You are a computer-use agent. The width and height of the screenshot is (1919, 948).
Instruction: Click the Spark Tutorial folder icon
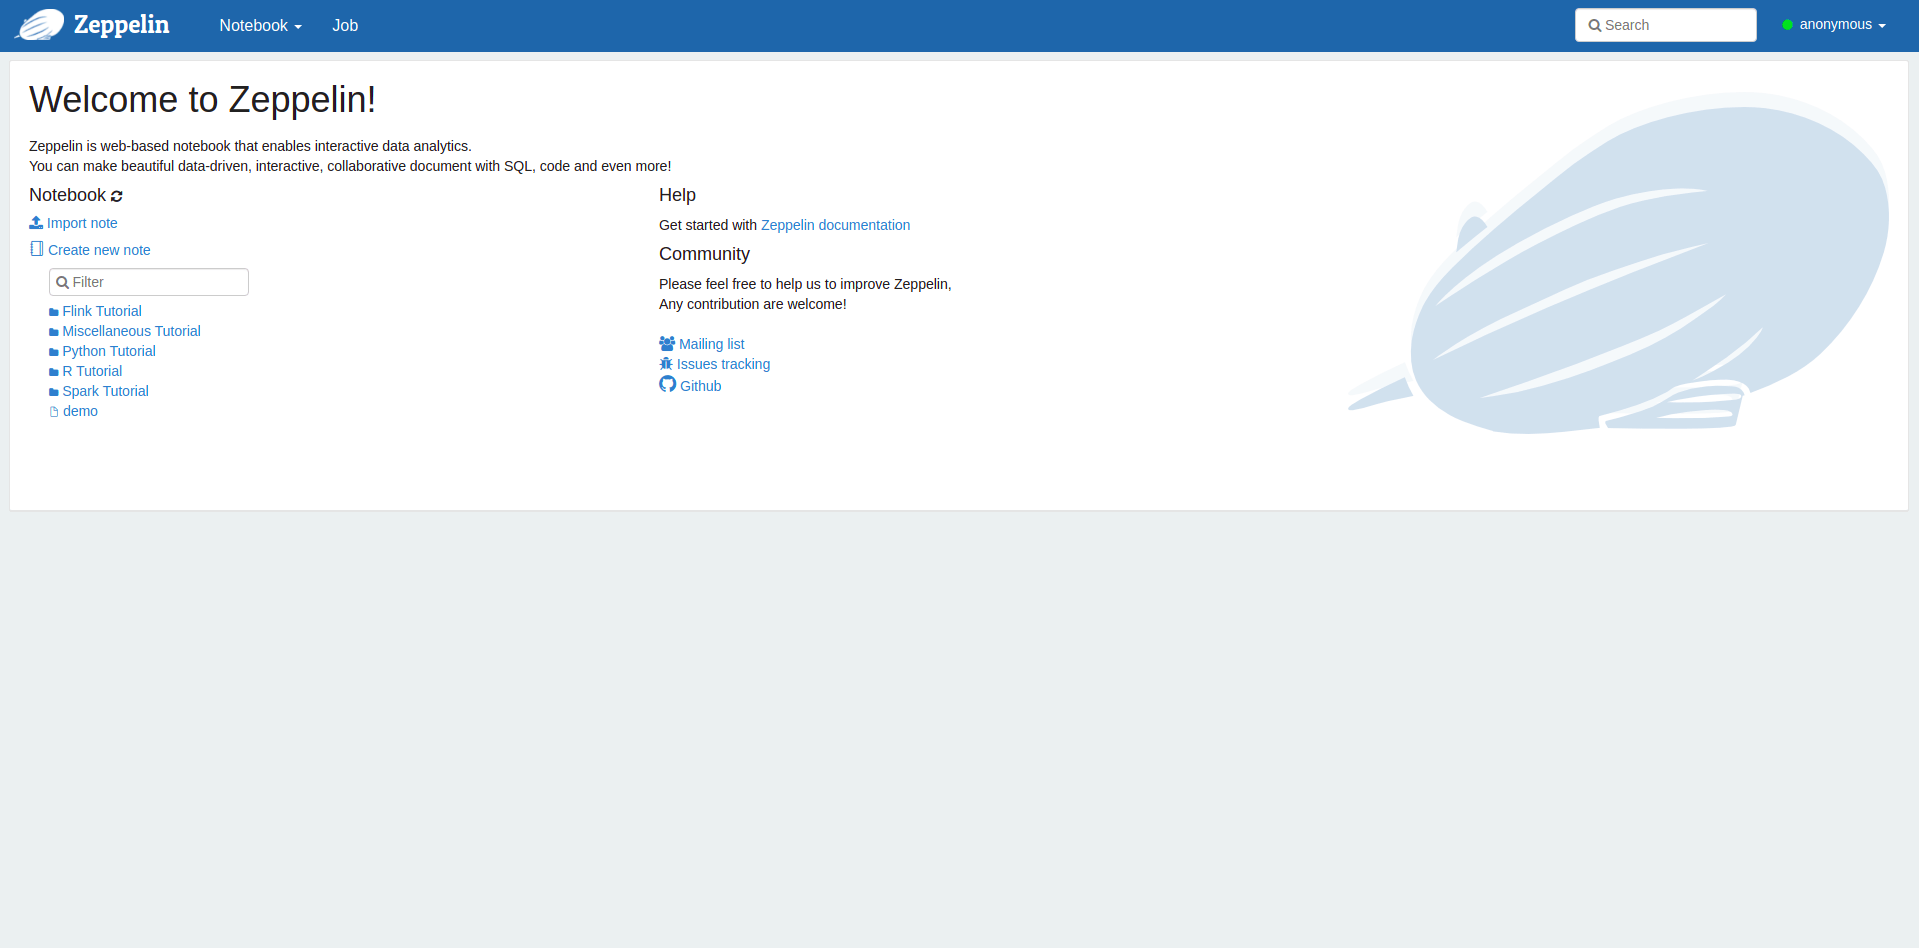(54, 392)
